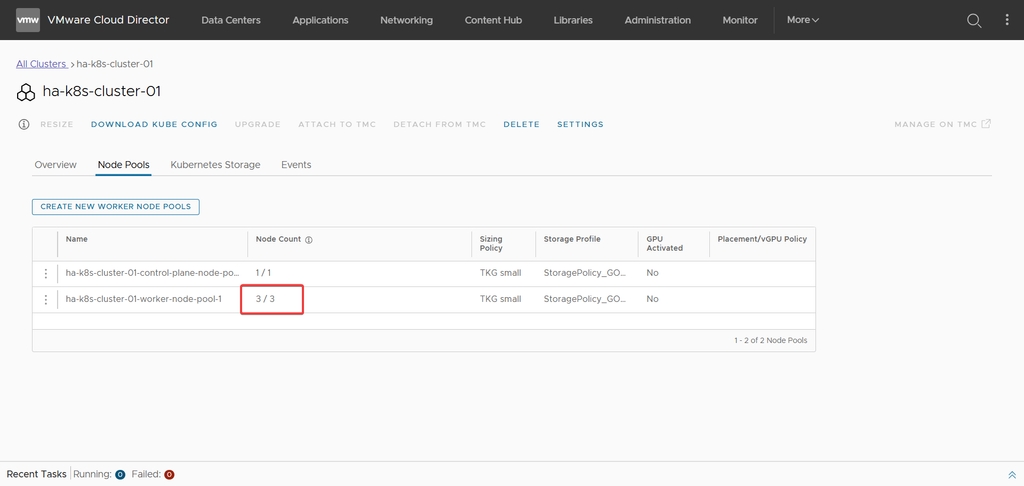The height and width of the screenshot is (486, 1024).
Task: Click the Failed tasks count badge
Action: [x=169, y=475]
